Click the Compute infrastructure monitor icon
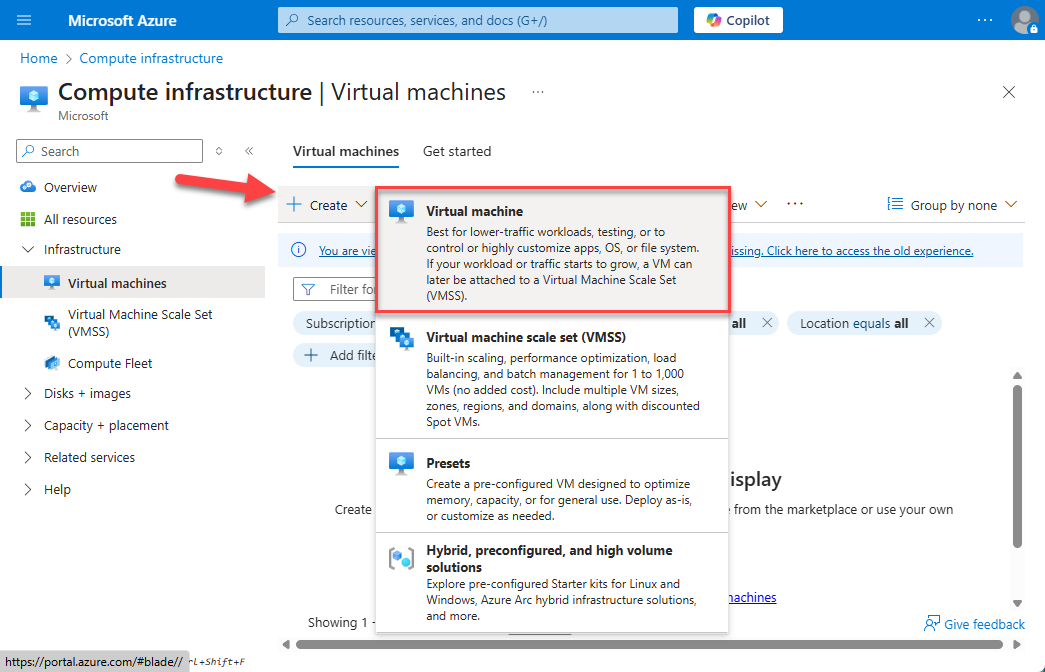The width and height of the screenshot is (1045, 672). pyautogui.click(x=34, y=99)
